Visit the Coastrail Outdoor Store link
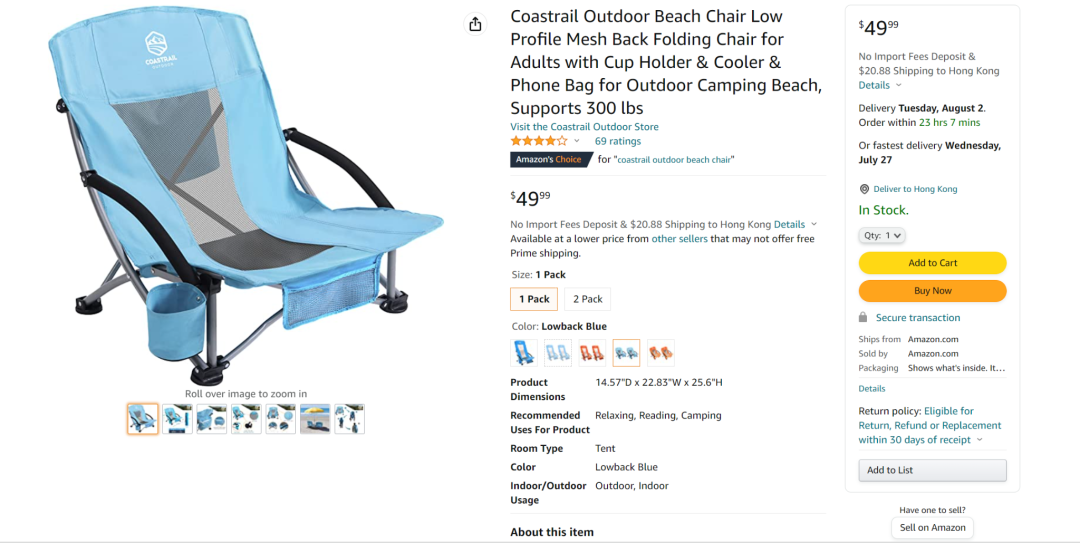Viewport: 1080px width, 543px height. 584,127
